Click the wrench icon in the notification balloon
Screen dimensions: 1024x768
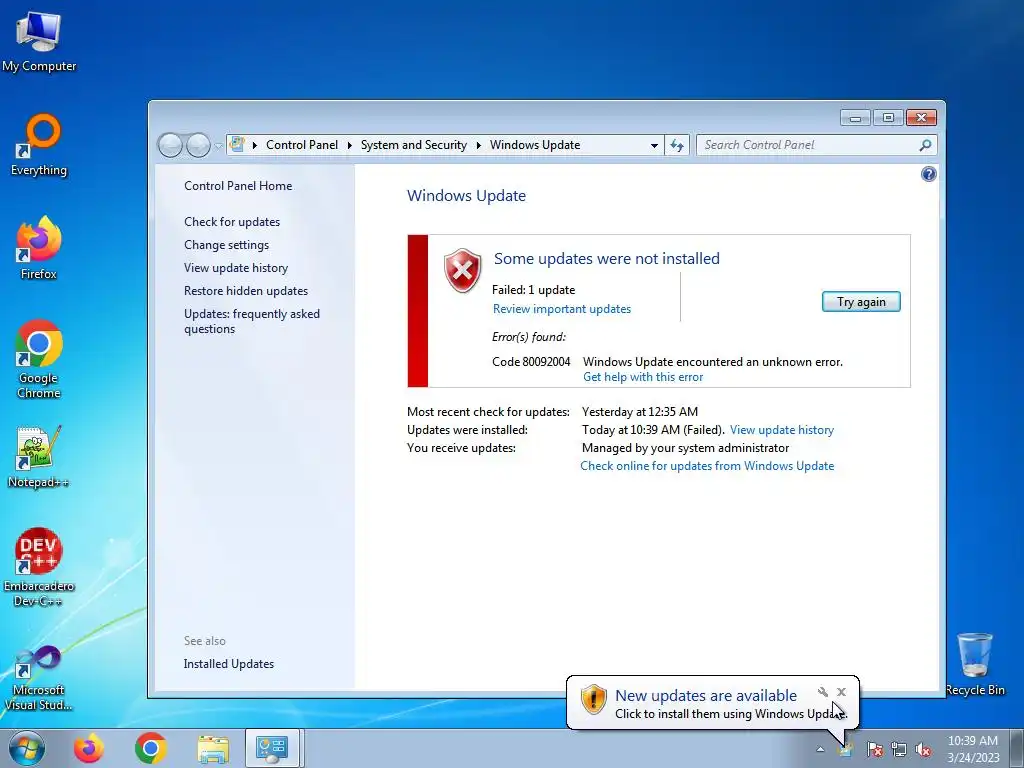tap(823, 692)
